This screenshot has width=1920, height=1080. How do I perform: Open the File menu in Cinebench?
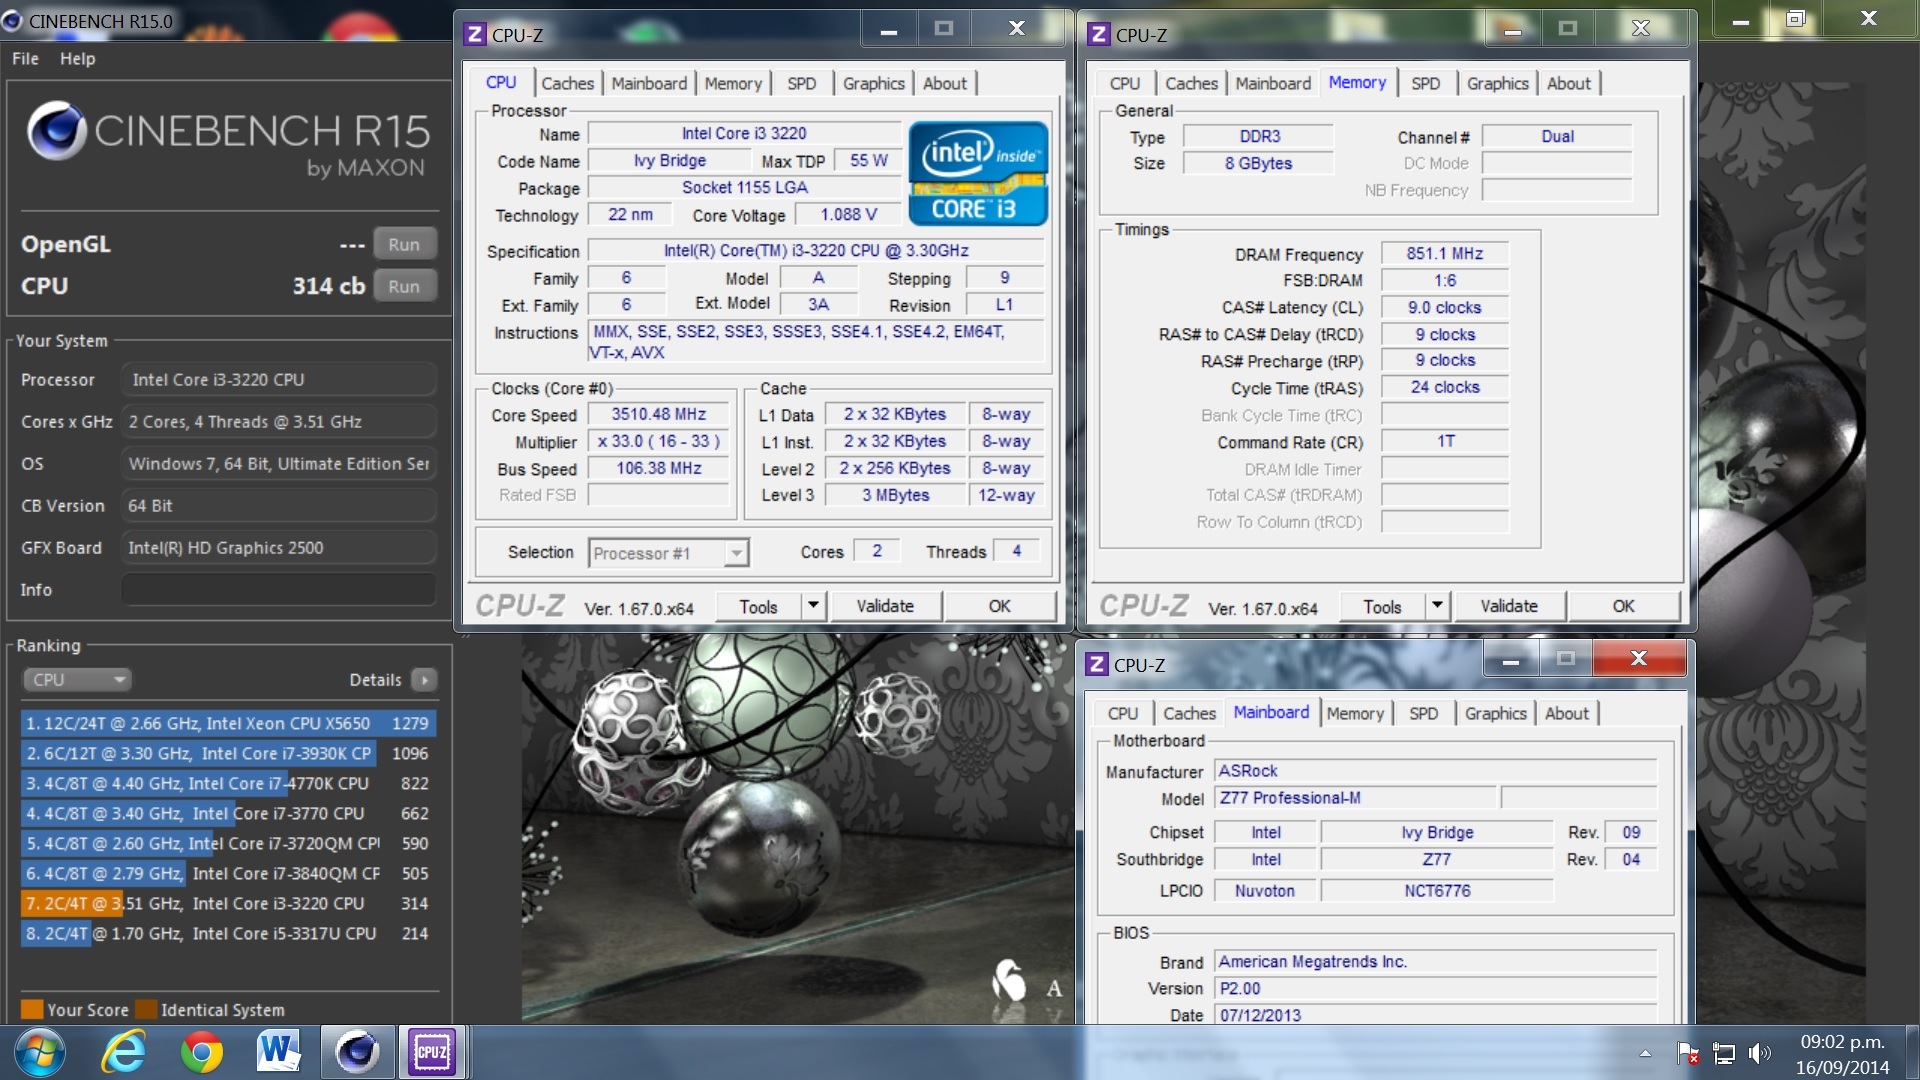click(x=25, y=59)
